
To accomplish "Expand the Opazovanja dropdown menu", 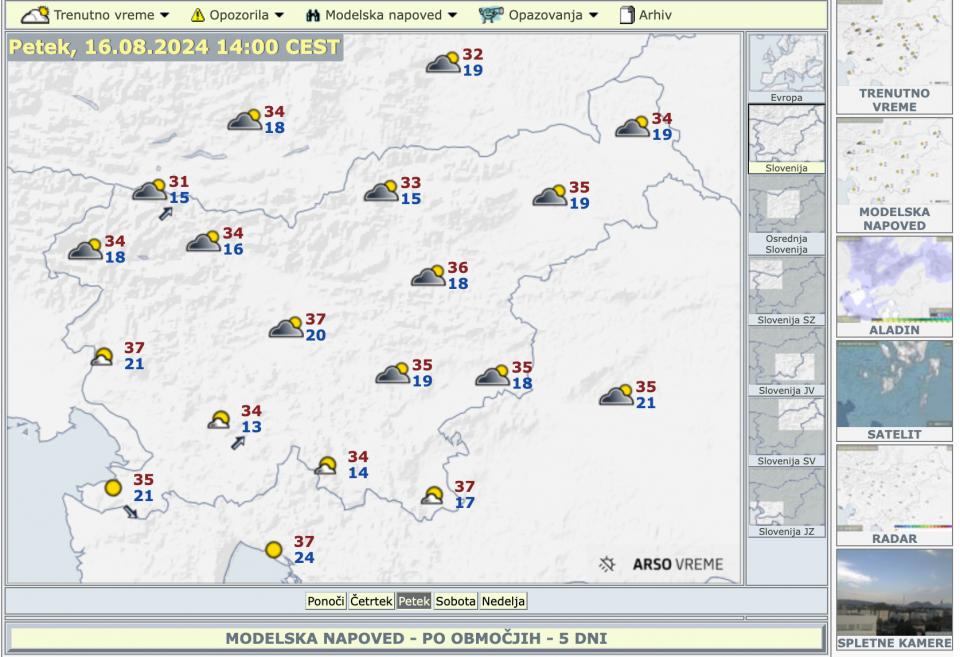I will click(x=593, y=15).
